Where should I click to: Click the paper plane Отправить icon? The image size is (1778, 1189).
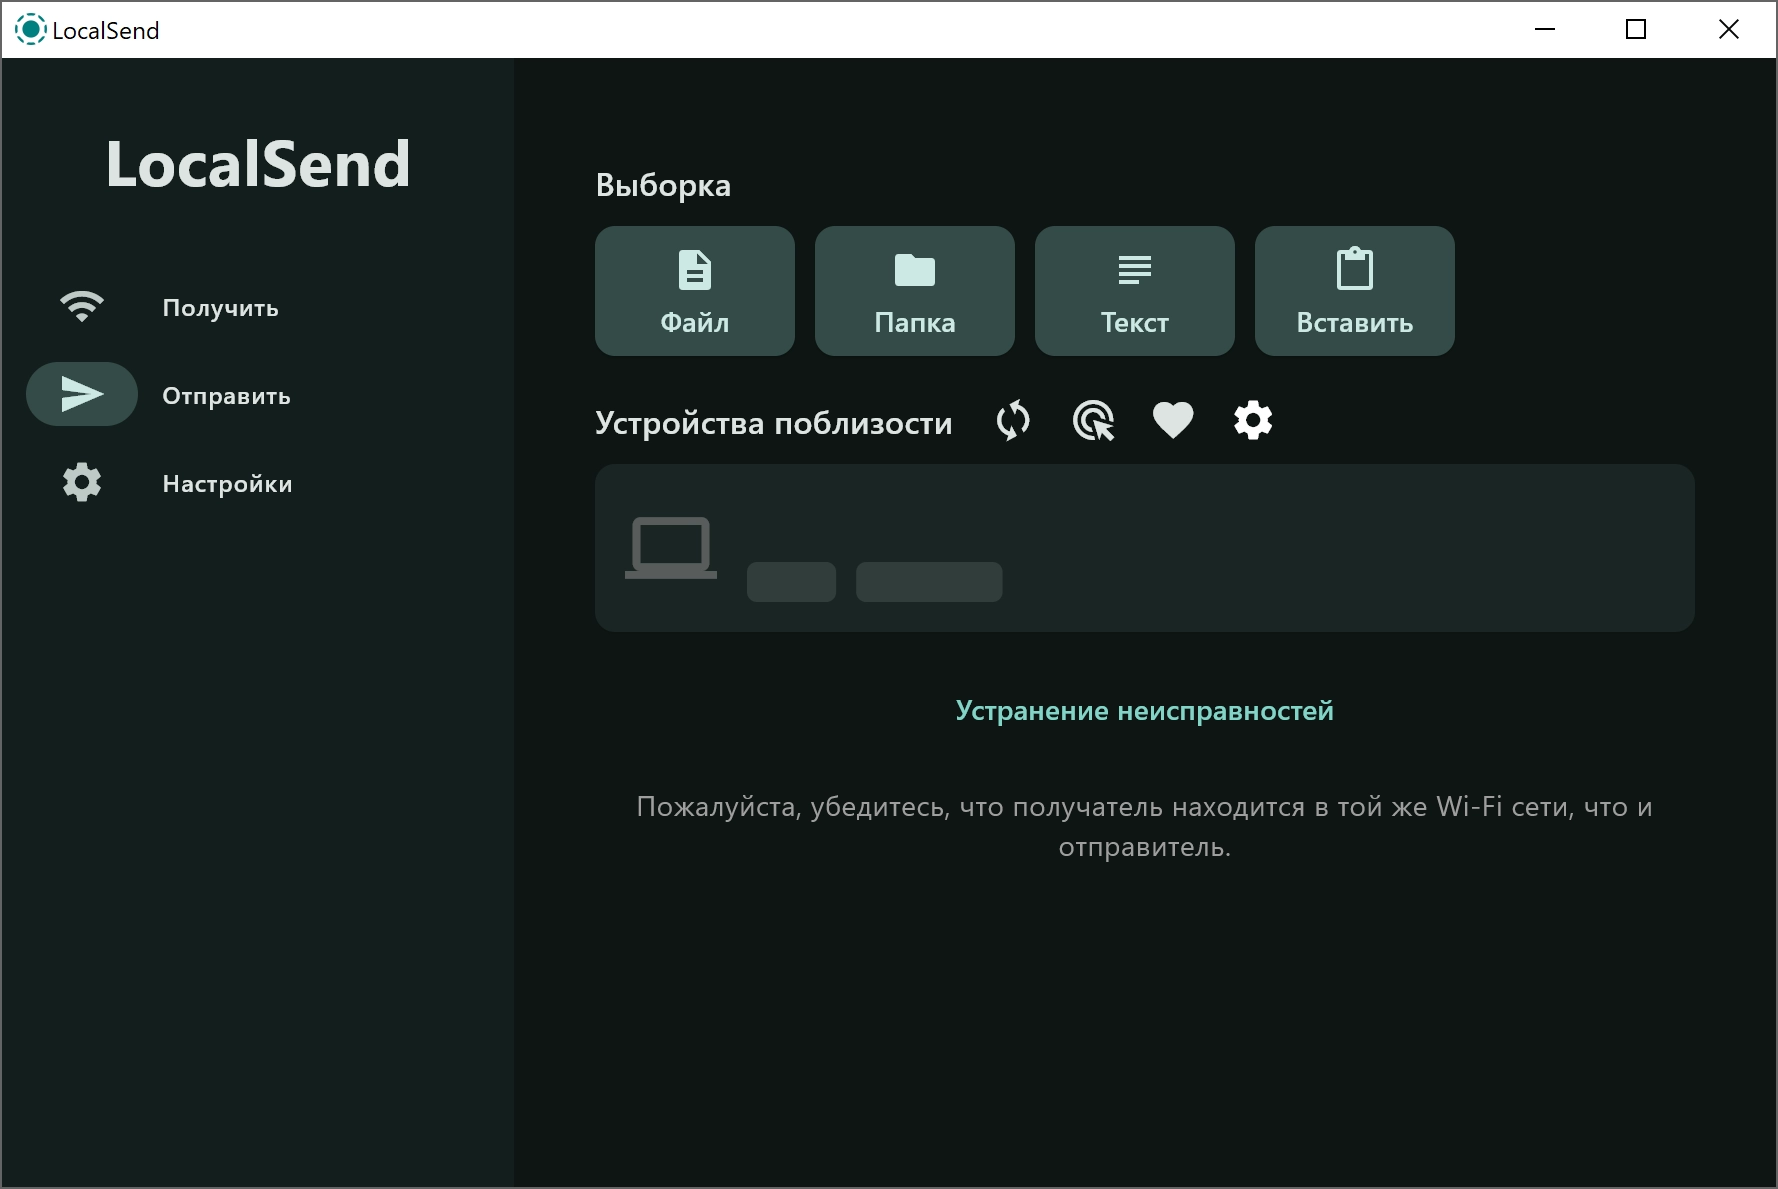click(x=82, y=394)
